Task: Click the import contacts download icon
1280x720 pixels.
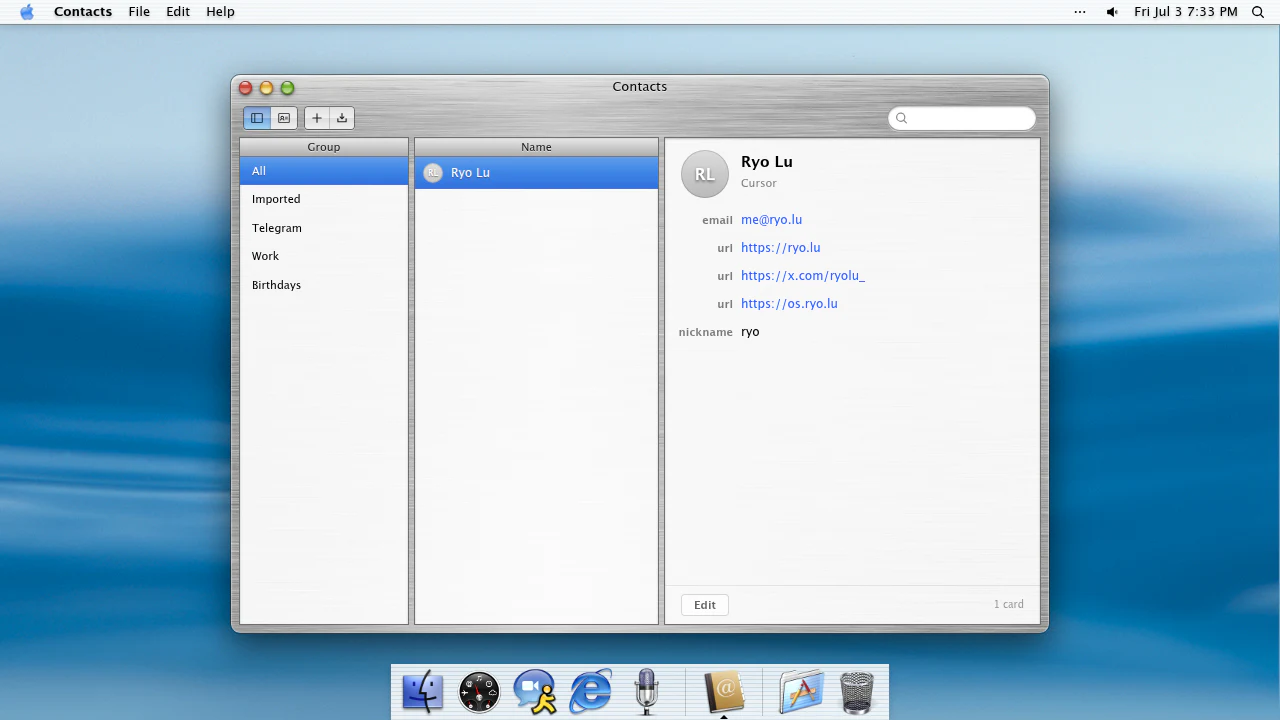Action: (342, 118)
